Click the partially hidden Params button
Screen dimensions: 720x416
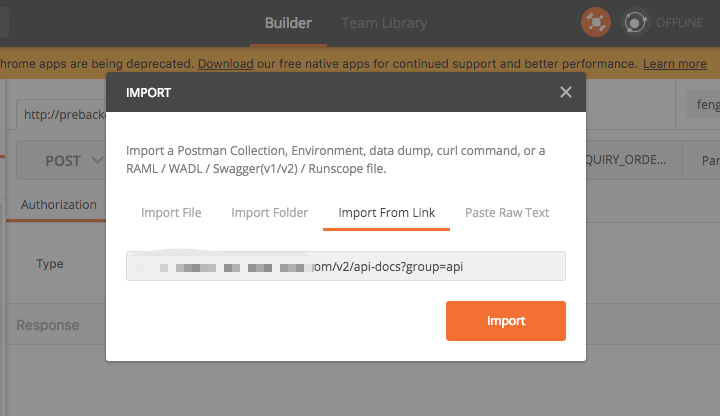click(701, 160)
